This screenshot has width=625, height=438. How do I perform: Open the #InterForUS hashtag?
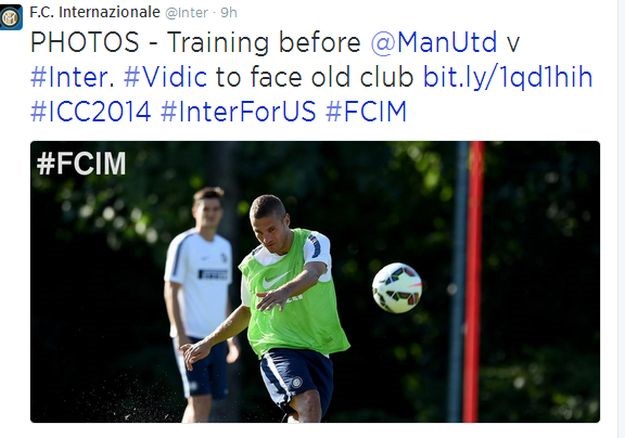(x=238, y=111)
